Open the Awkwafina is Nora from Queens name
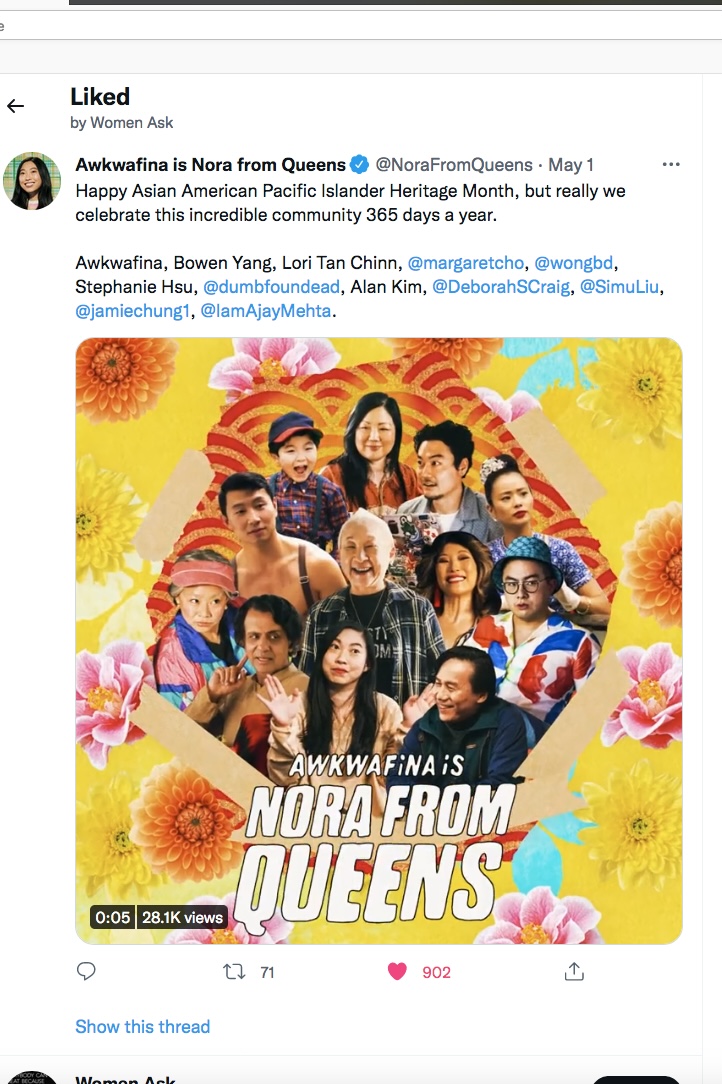 point(210,165)
